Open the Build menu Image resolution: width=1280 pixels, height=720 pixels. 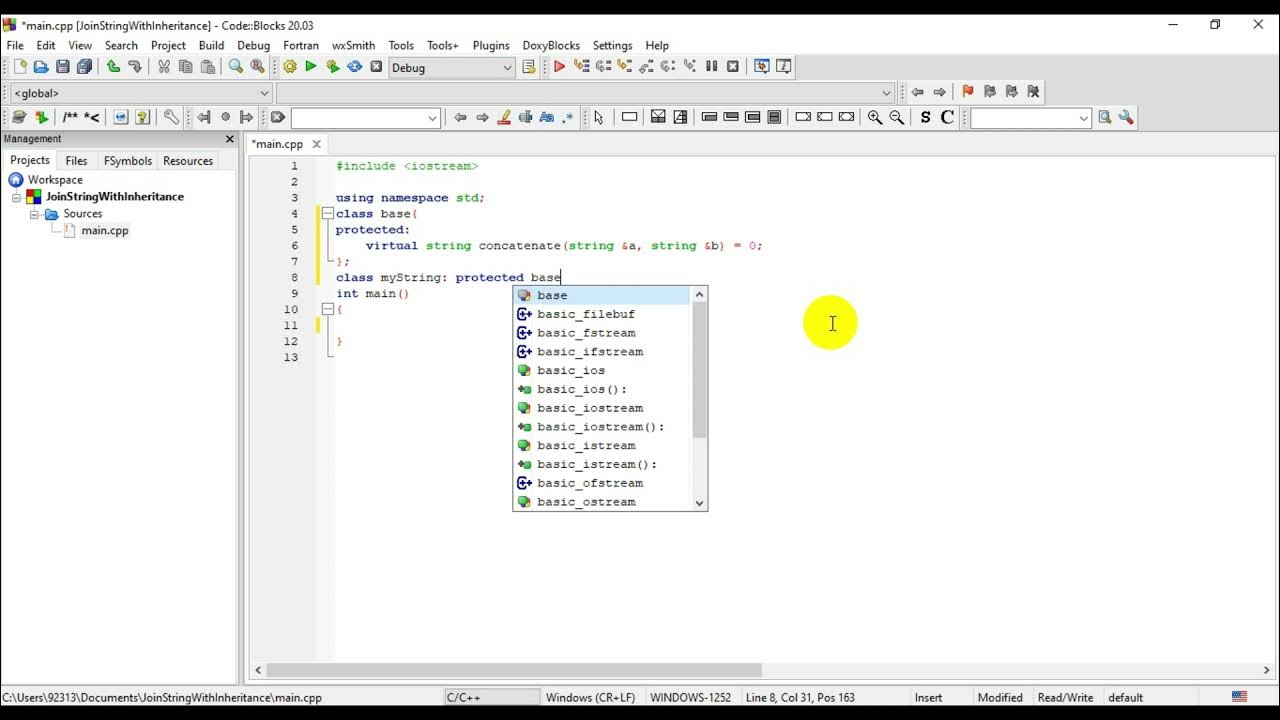[x=211, y=45]
